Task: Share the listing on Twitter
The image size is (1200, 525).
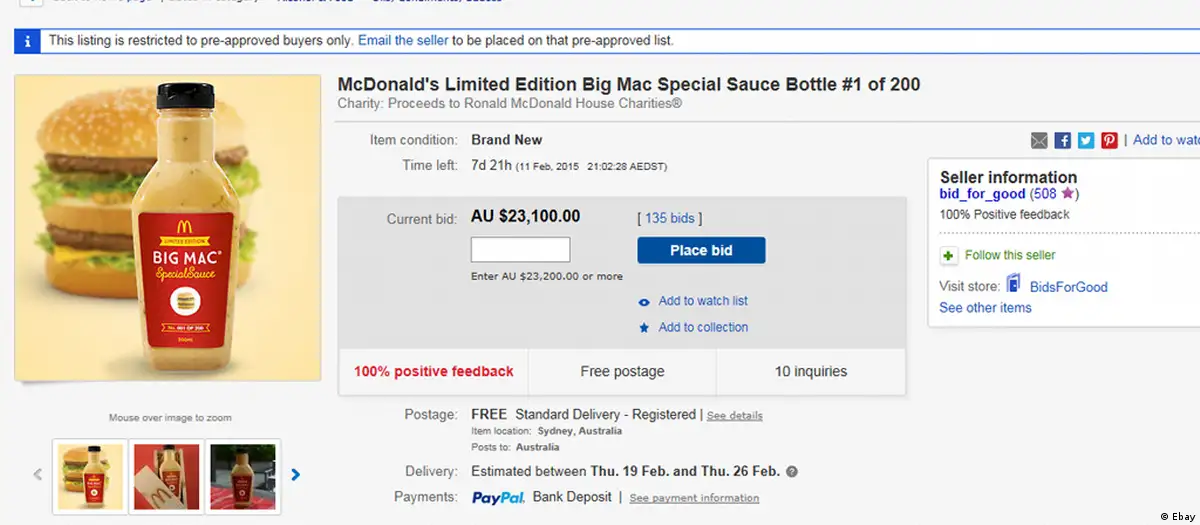Action: pos(1085,141)
